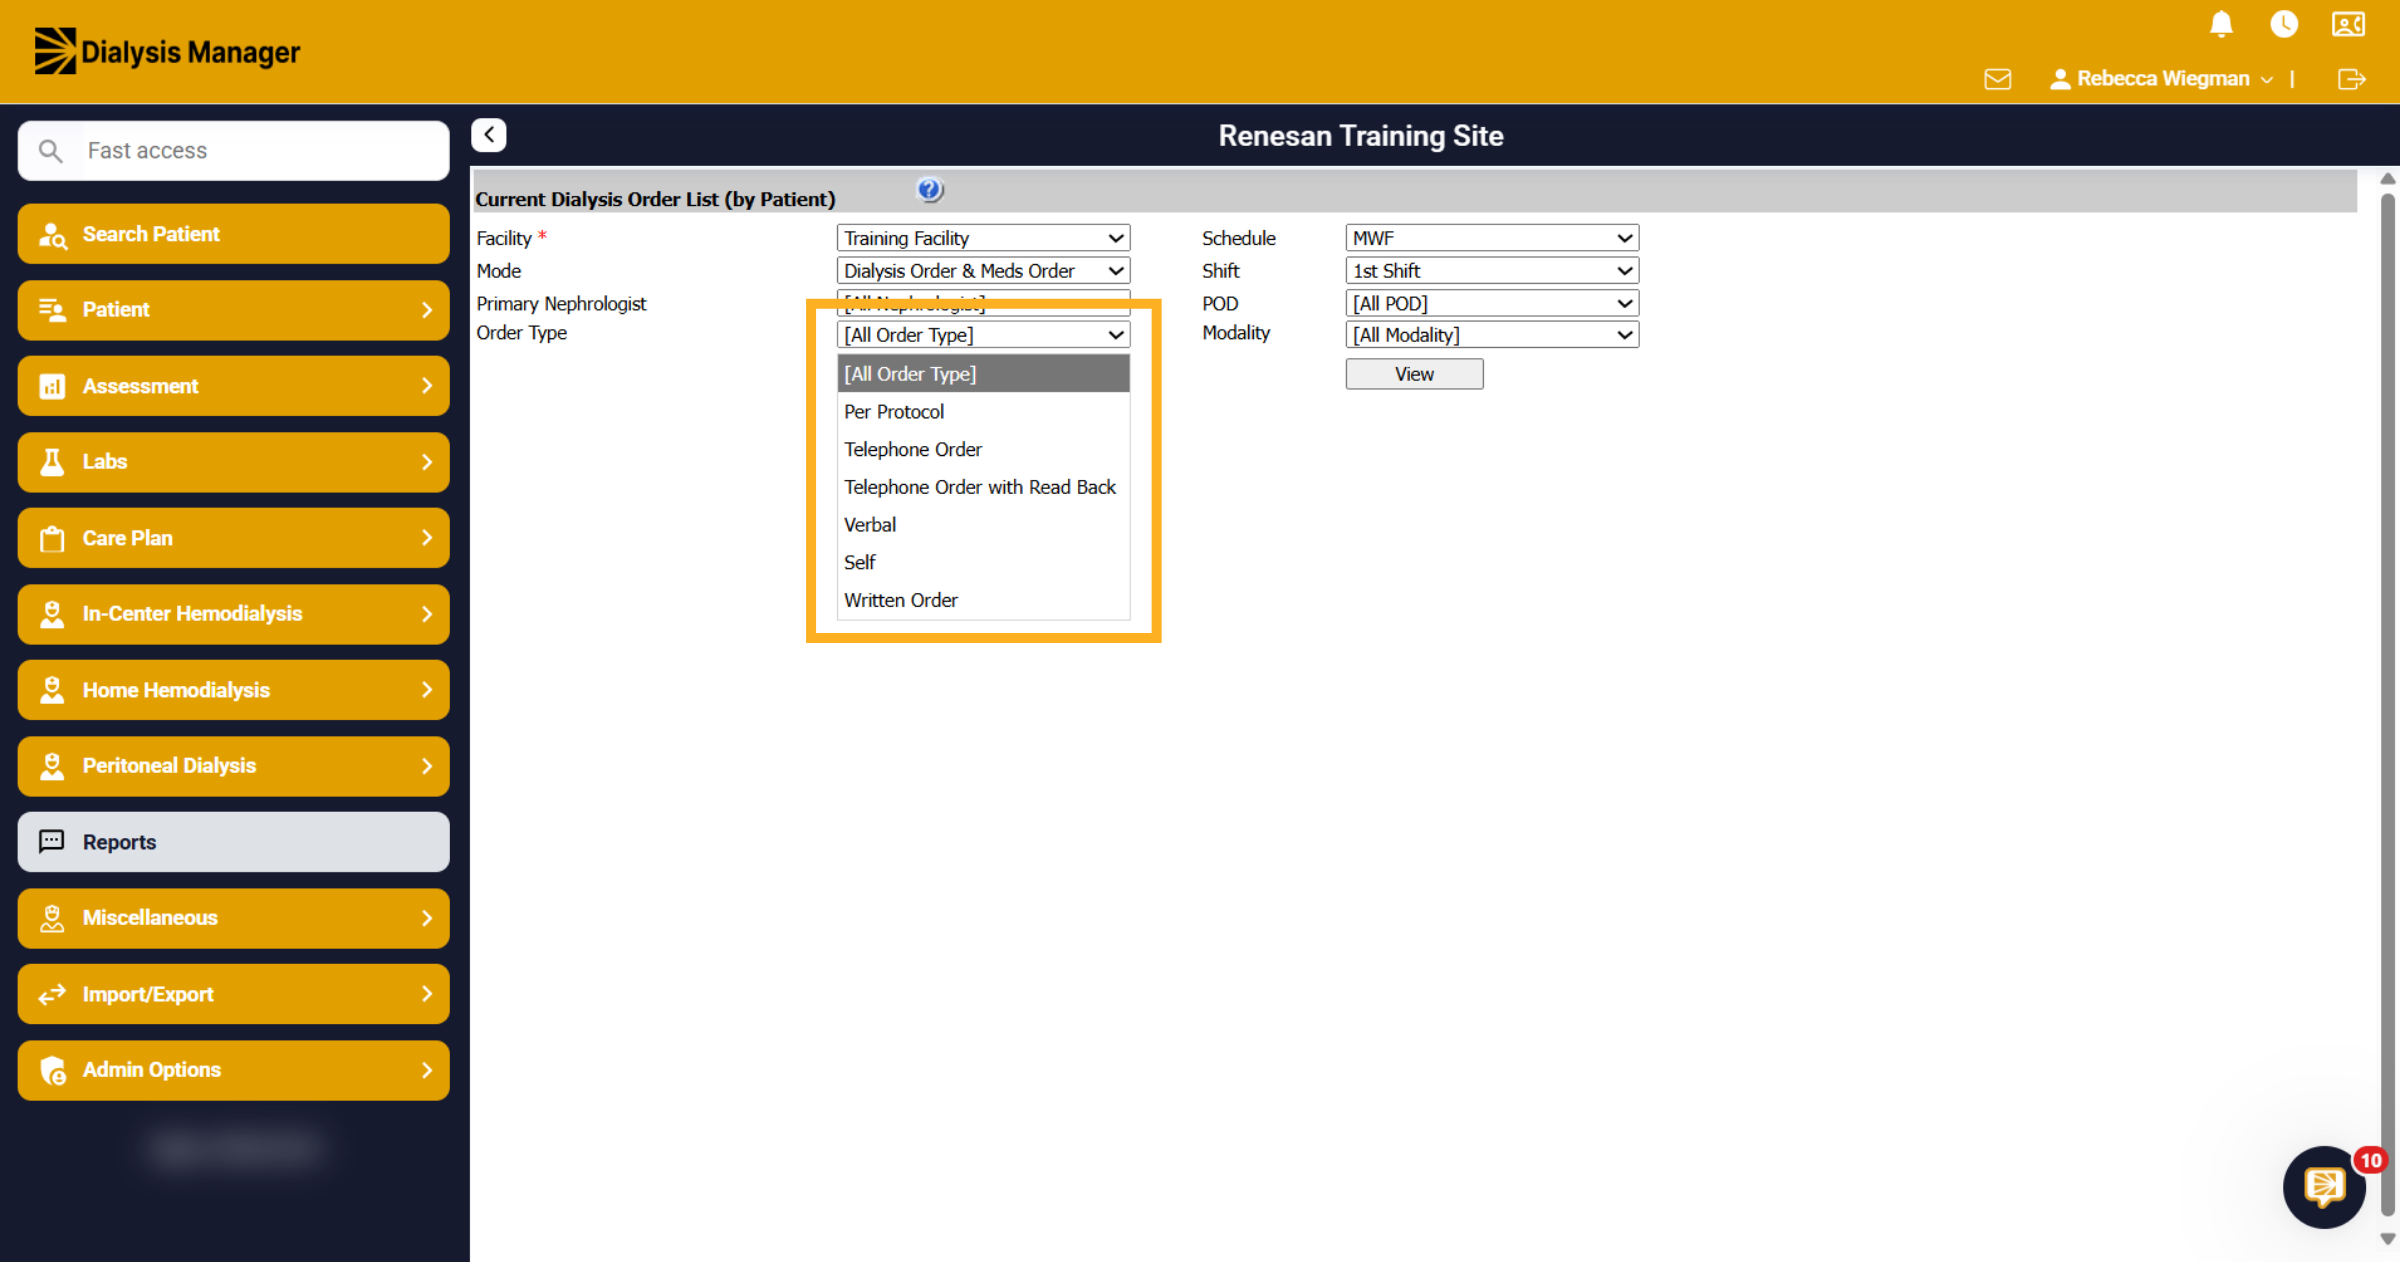Expand the Care Plan sidebar menu
The image size is (2400, 1262).
coord(233,538)
